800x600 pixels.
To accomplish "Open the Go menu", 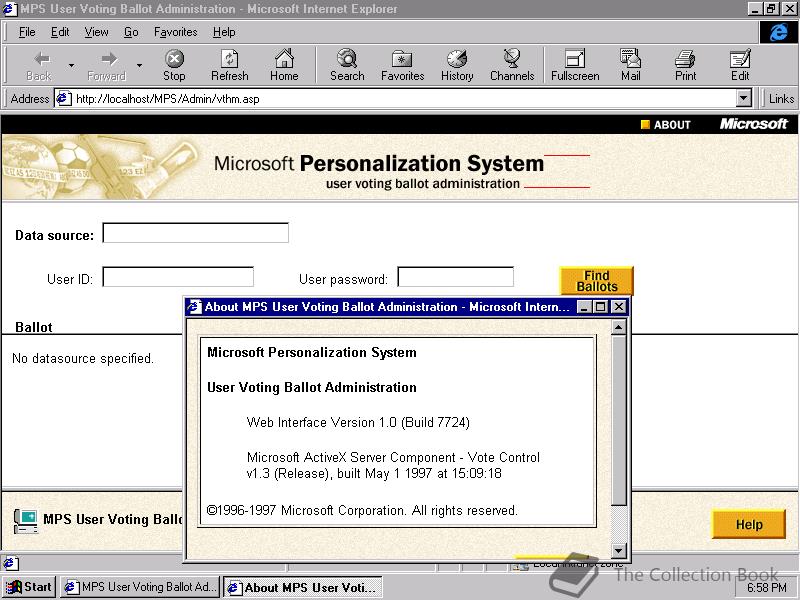I will 131,32.
